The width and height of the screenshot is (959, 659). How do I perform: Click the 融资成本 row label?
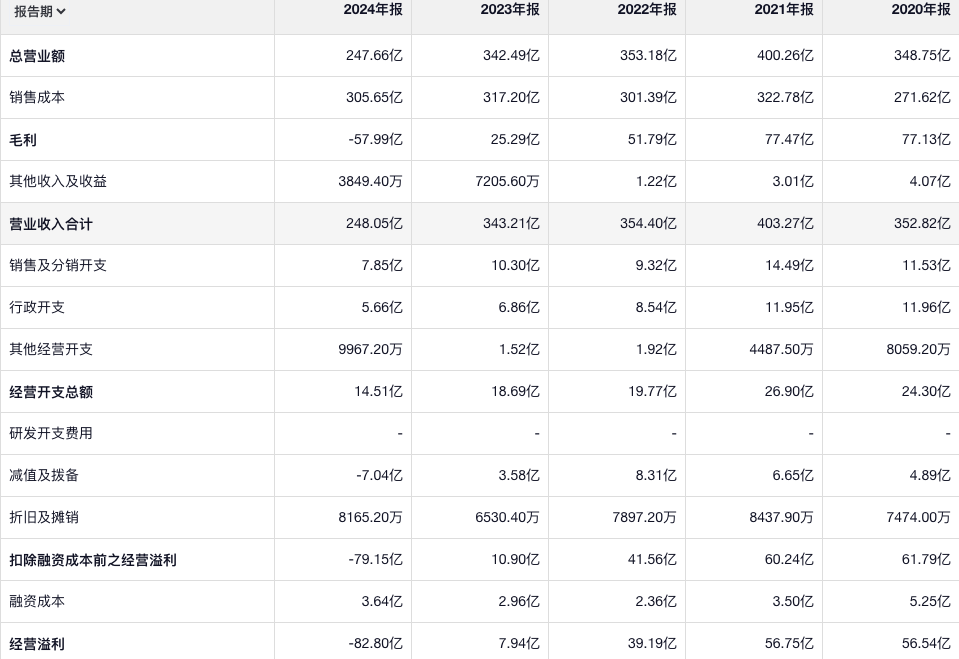click(37, 602)
